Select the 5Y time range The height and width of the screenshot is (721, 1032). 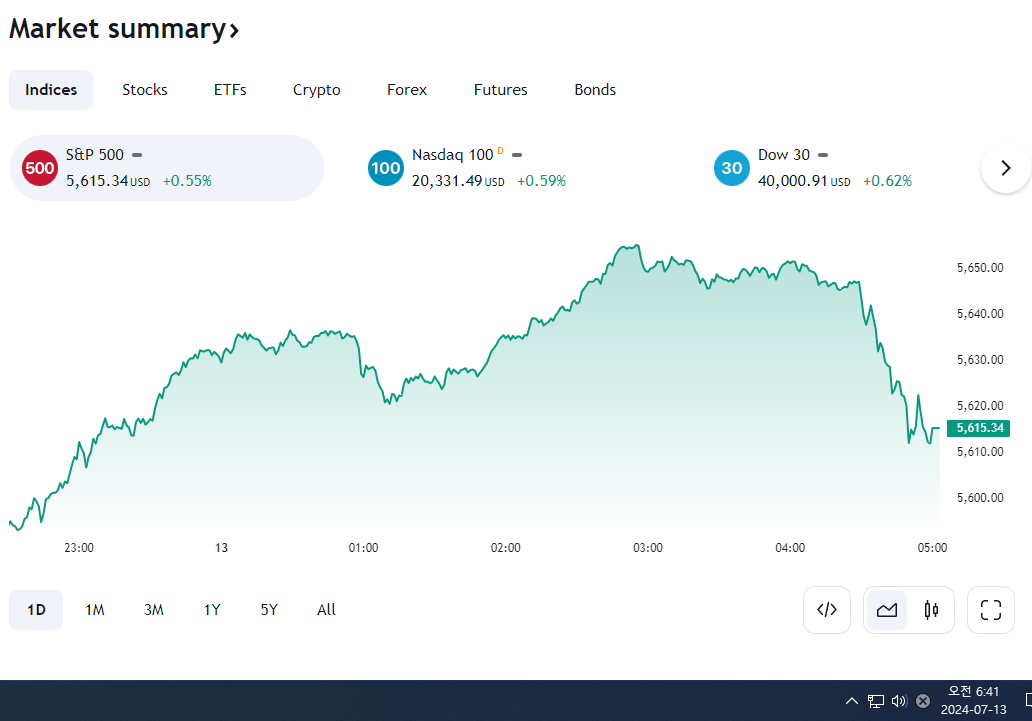(269, 610)
